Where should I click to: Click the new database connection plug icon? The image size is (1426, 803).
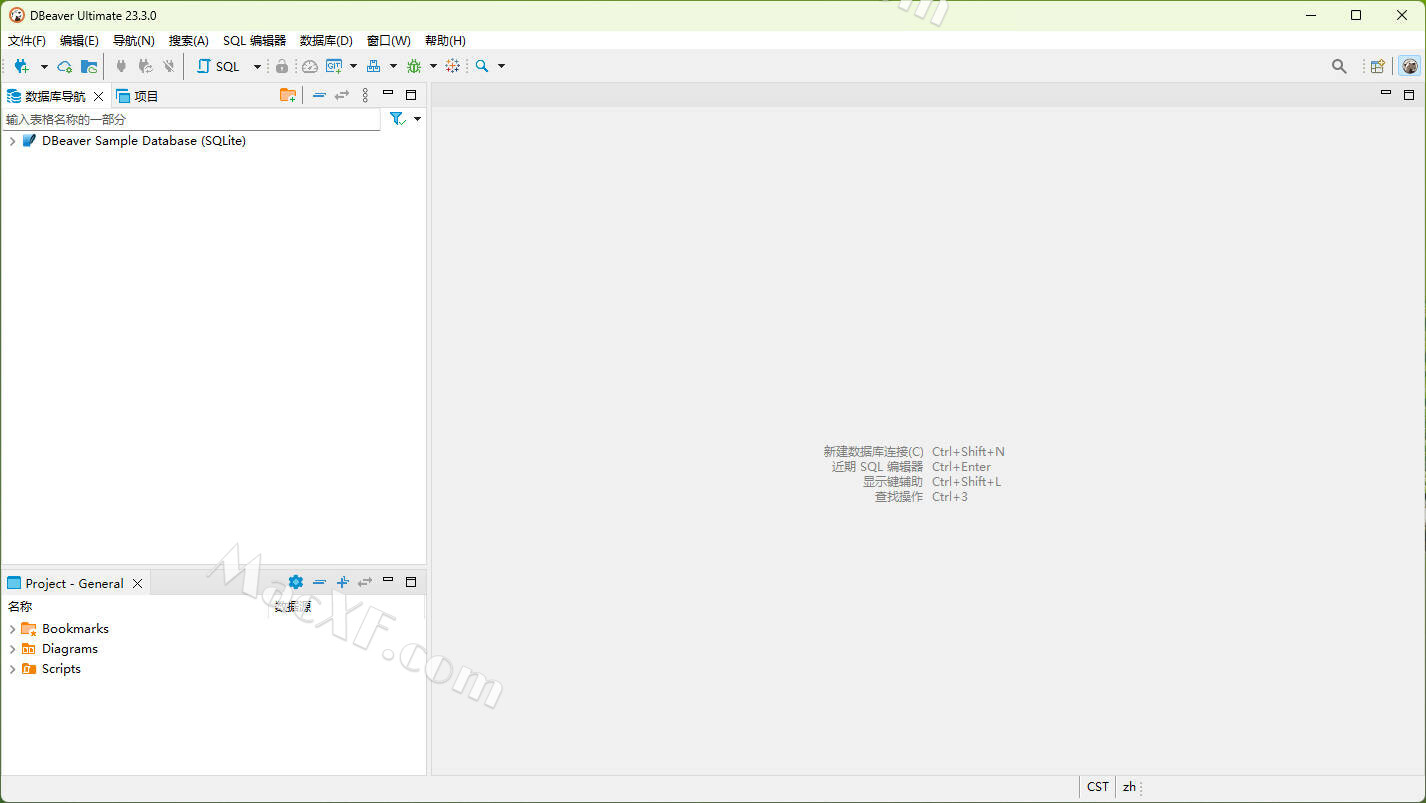tap(21, 66)
